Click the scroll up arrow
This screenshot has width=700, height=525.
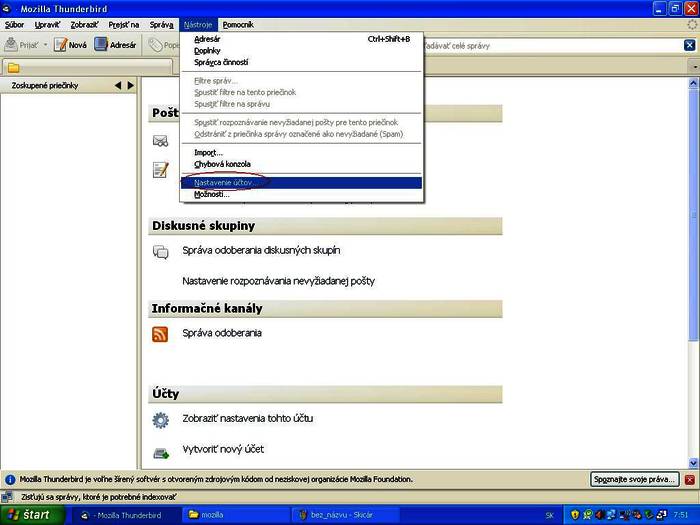(x=693, y=83)
